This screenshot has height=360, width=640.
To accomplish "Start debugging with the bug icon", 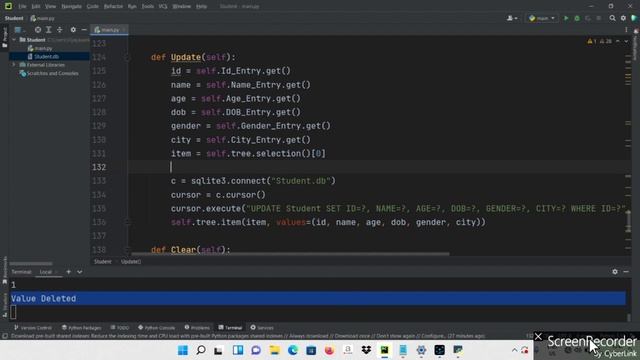I will (577, 18).
